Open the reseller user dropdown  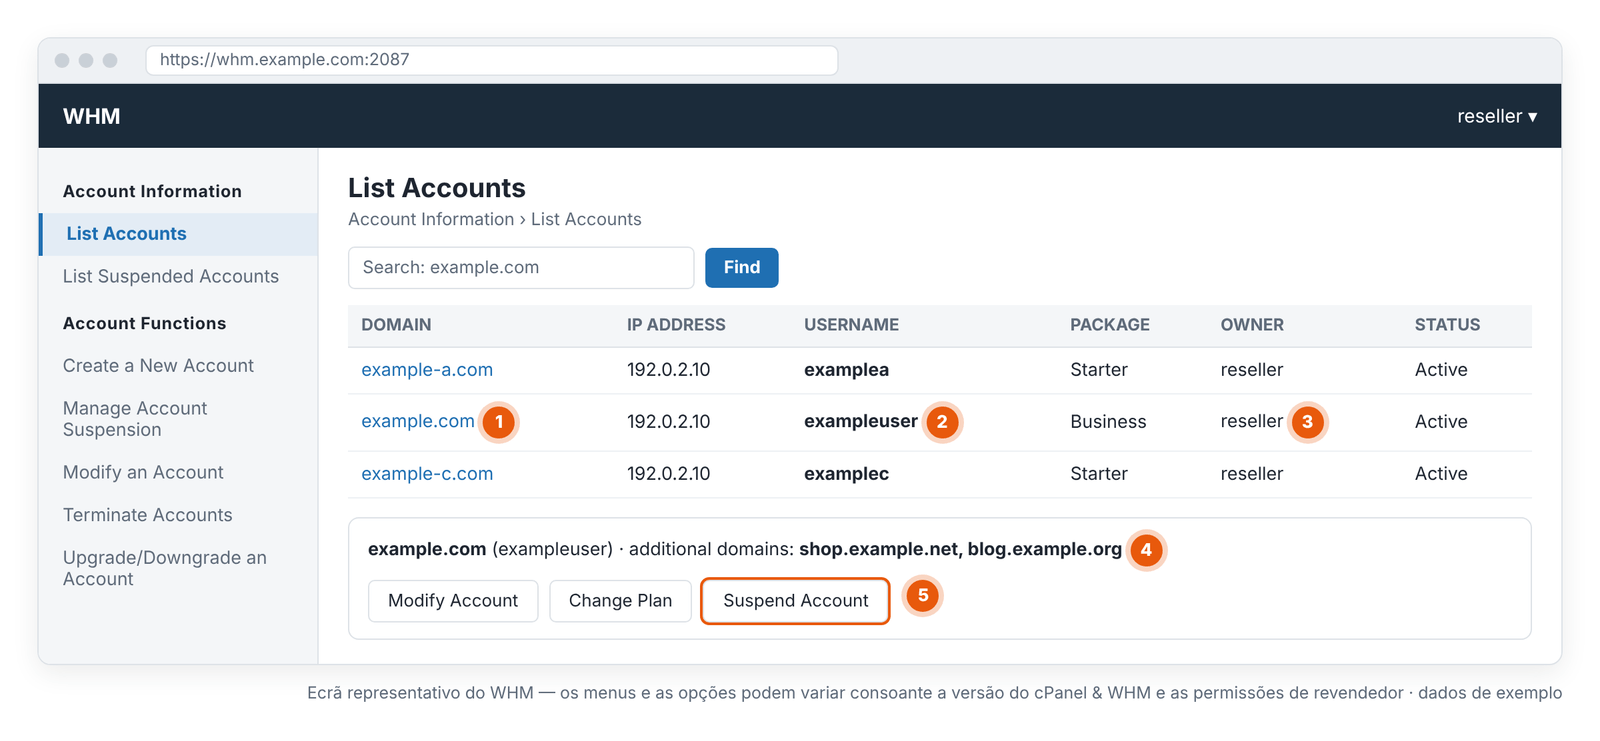pos(1496,116)
